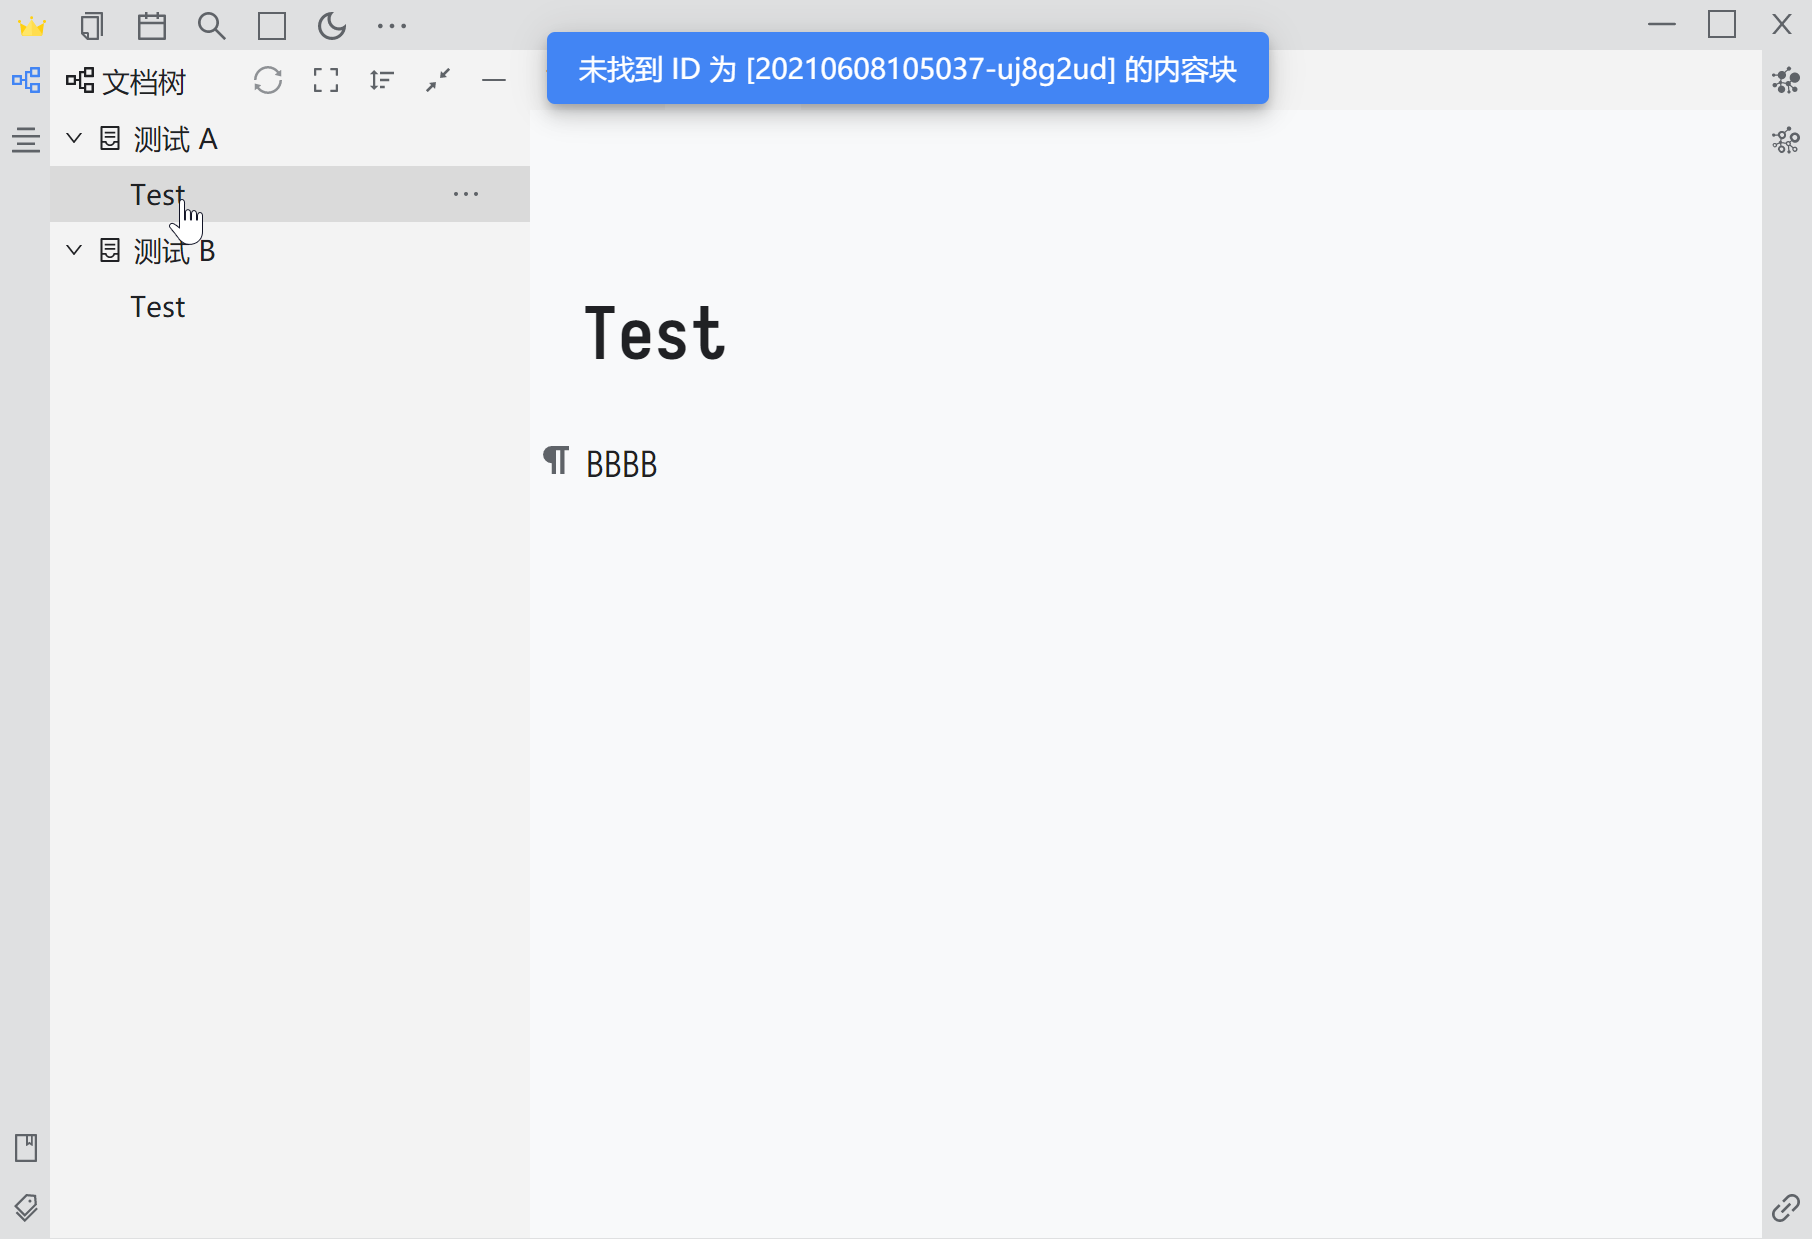The height and width of the screenshot is (1239, 1812).
Task: Collapse the 测试 A notebook
Action: tap(74, 138)
